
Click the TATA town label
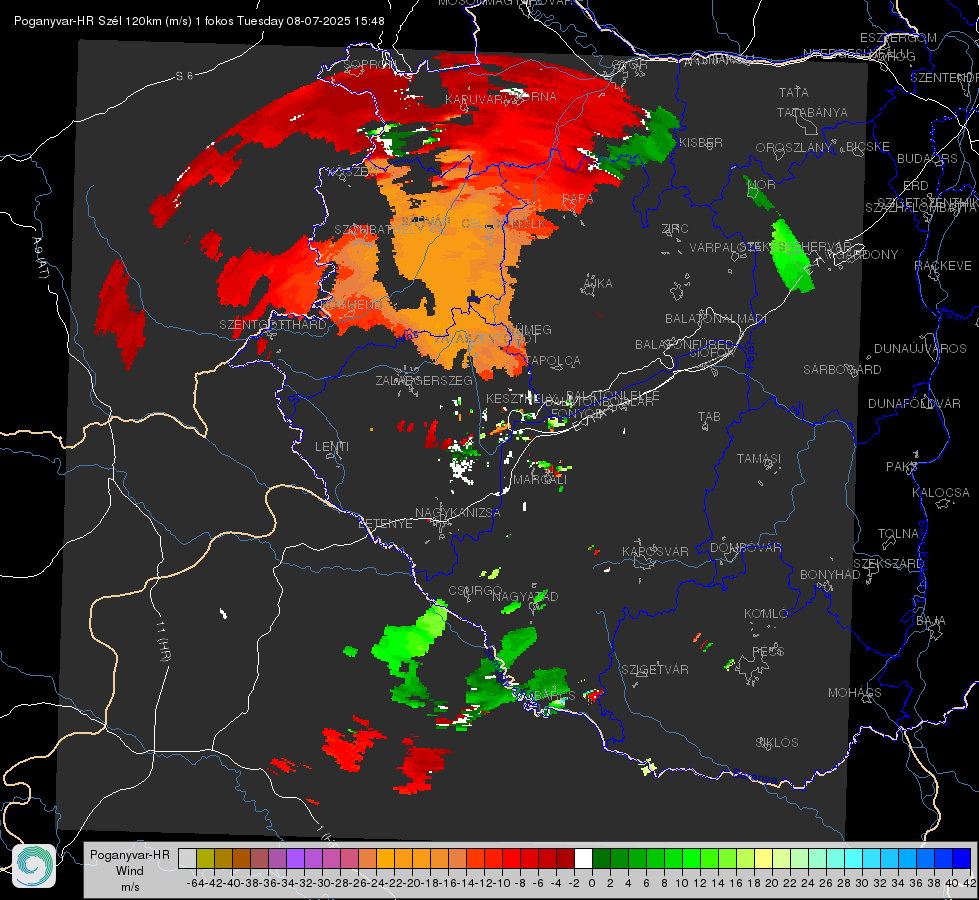[794, 92]
